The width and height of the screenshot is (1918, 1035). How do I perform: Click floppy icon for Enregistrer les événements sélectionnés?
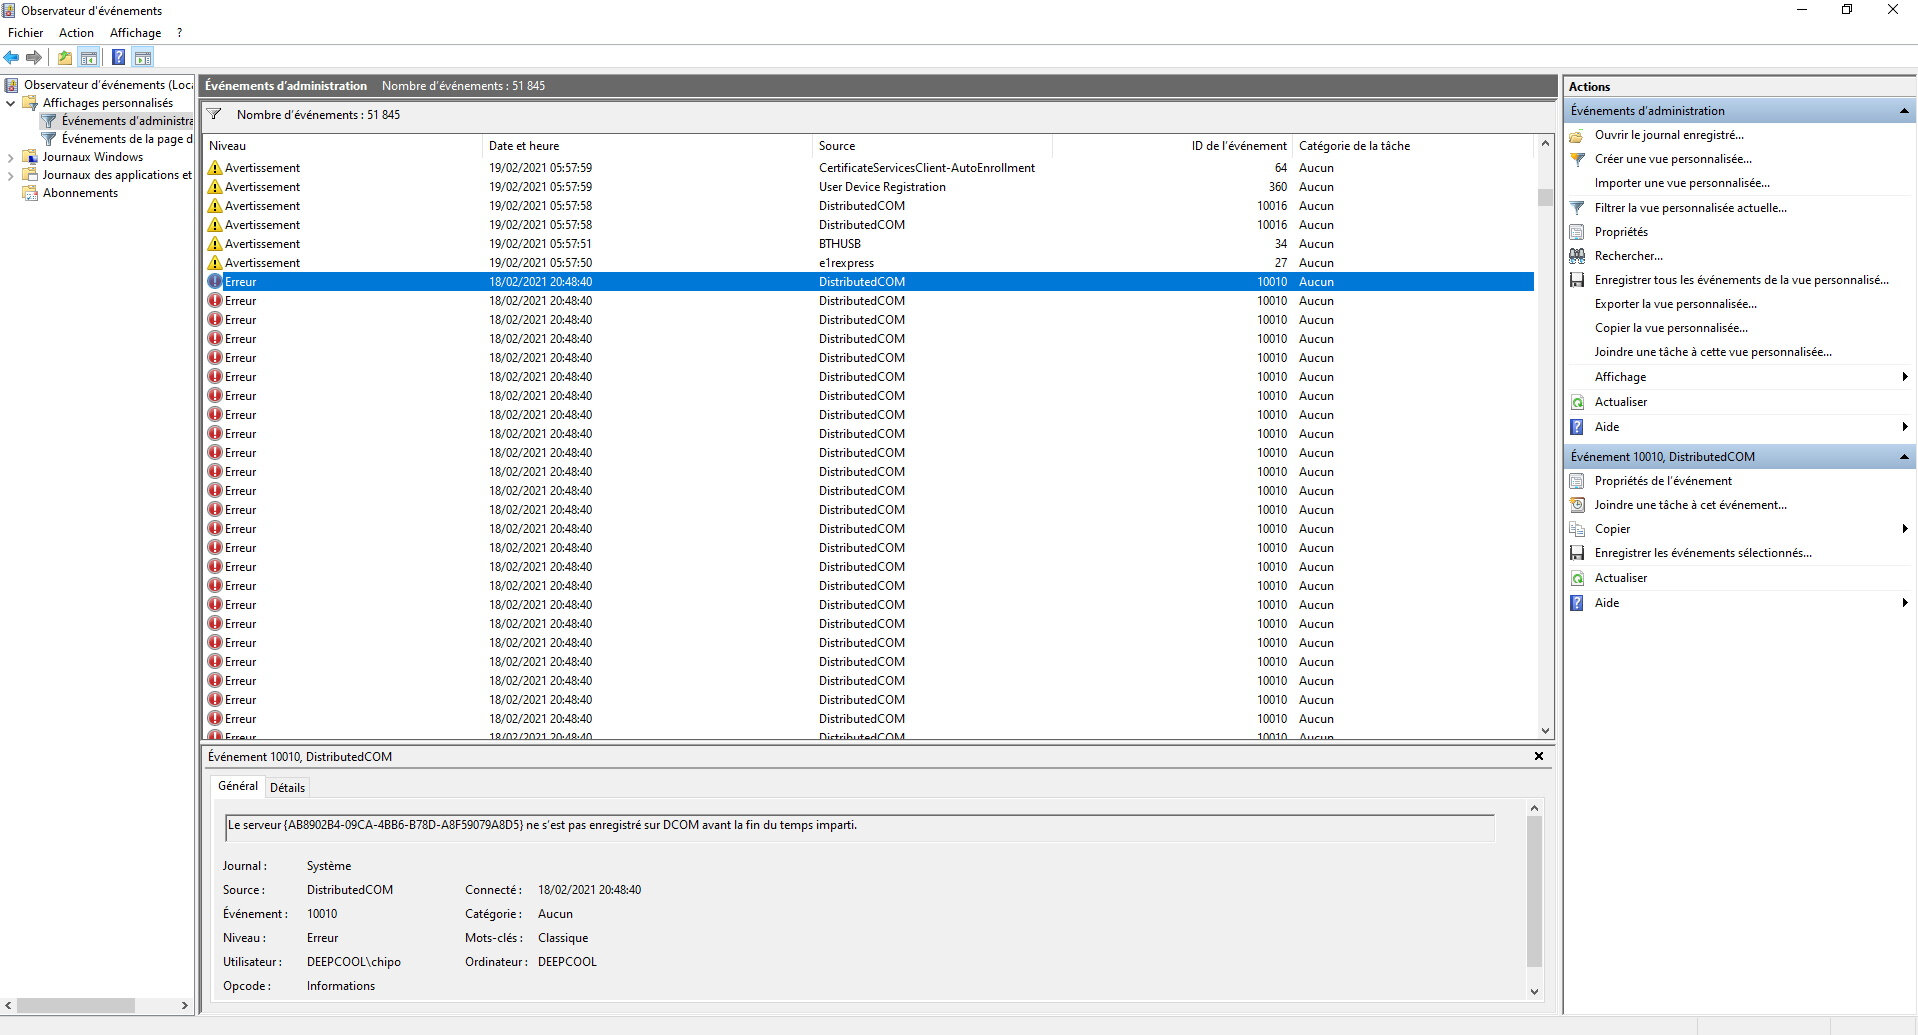click(1577, 553)
